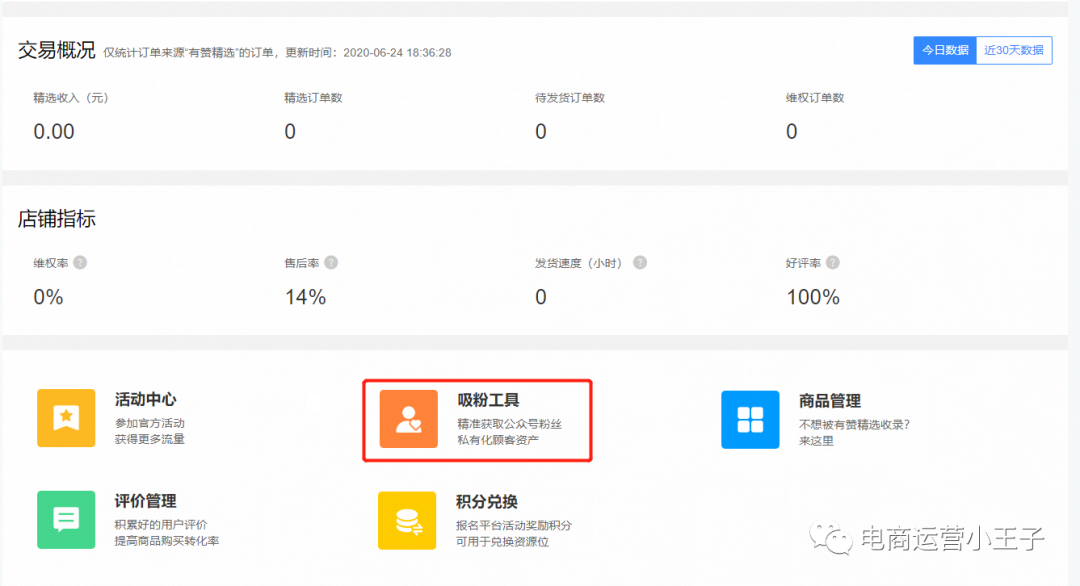Open the 积分兑换 title link
The width and height of the screenshot is (1080, 586).
pos(487,502)
